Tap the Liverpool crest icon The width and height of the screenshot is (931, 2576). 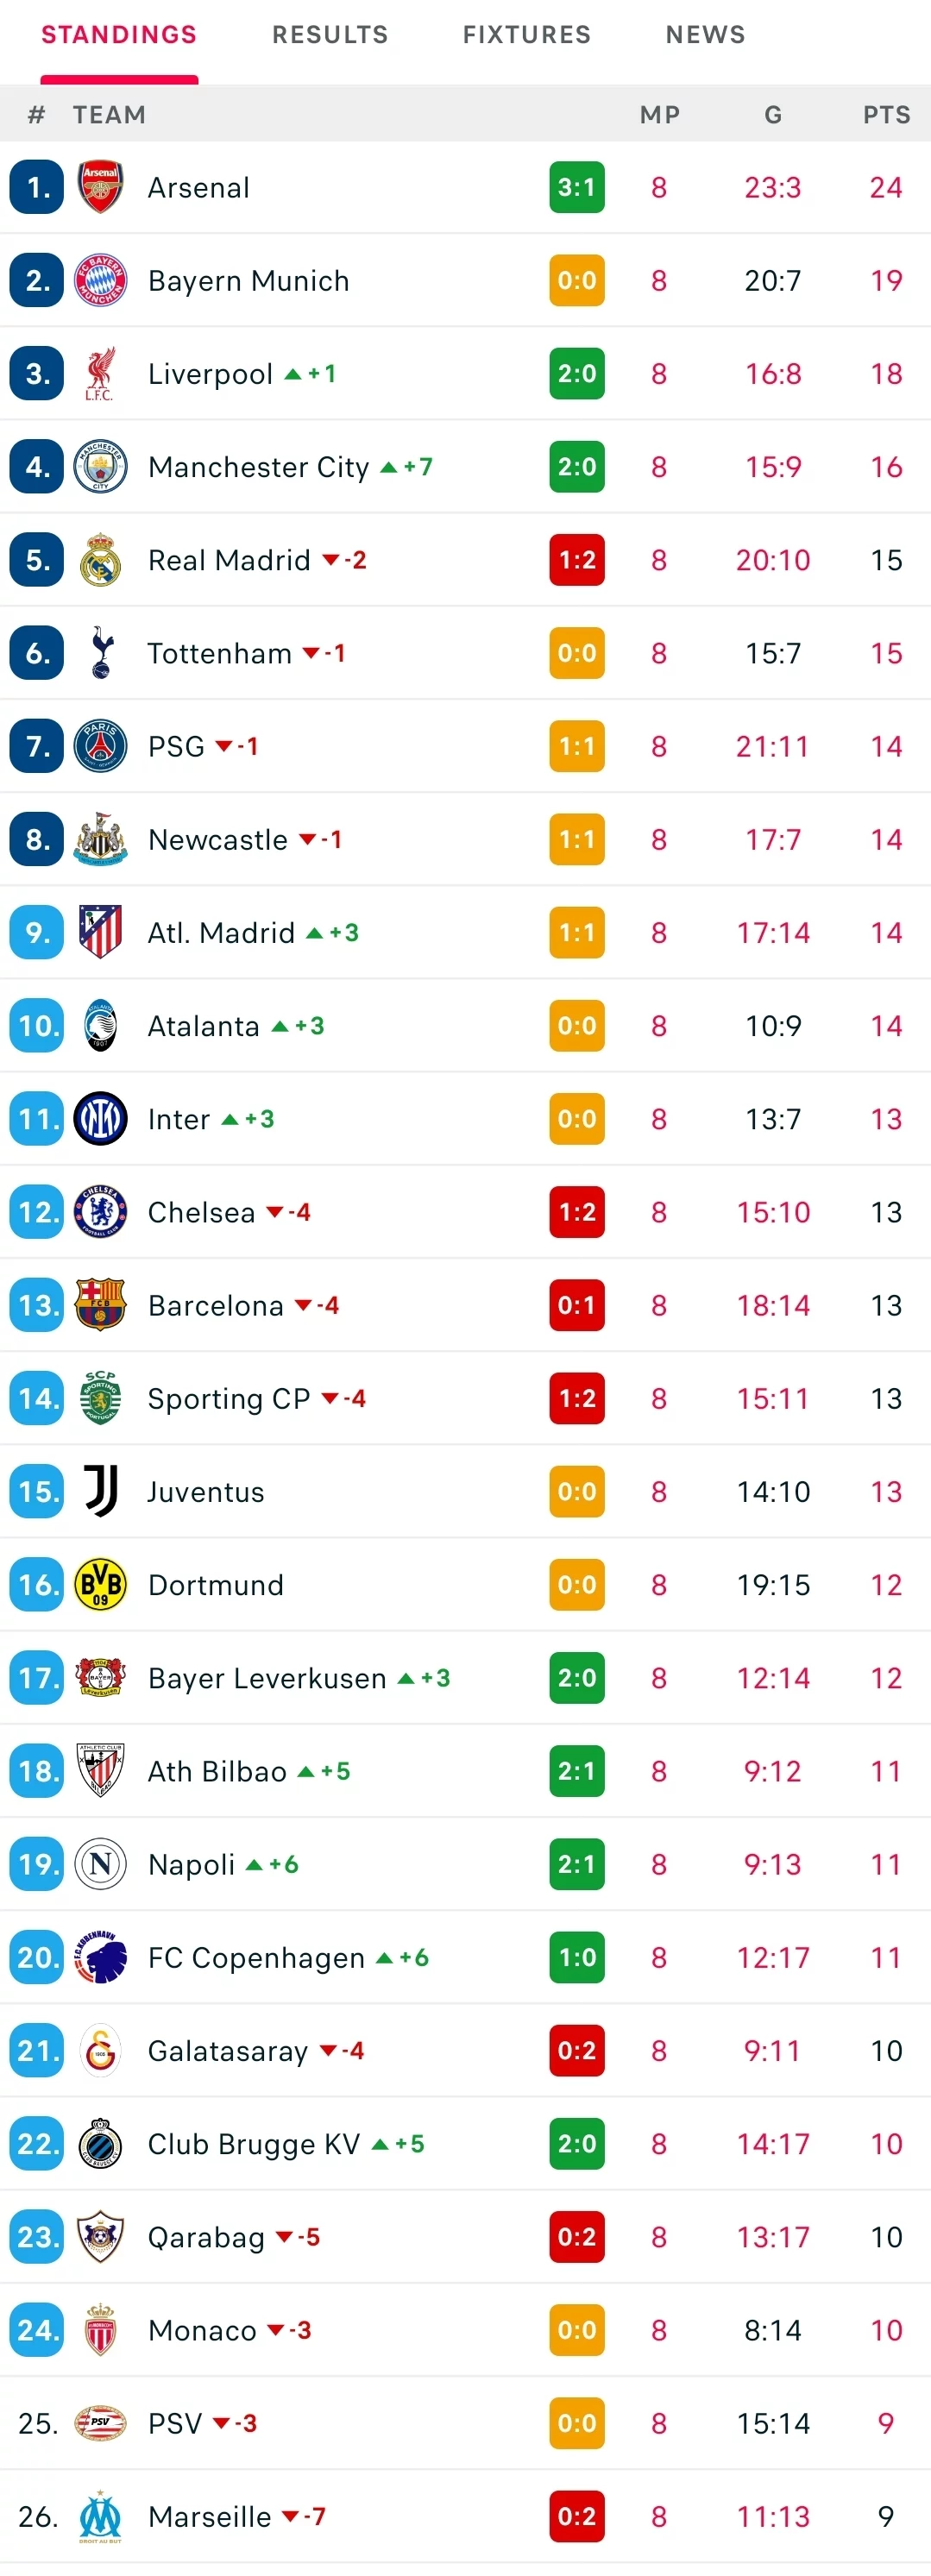tap(100, 373)
